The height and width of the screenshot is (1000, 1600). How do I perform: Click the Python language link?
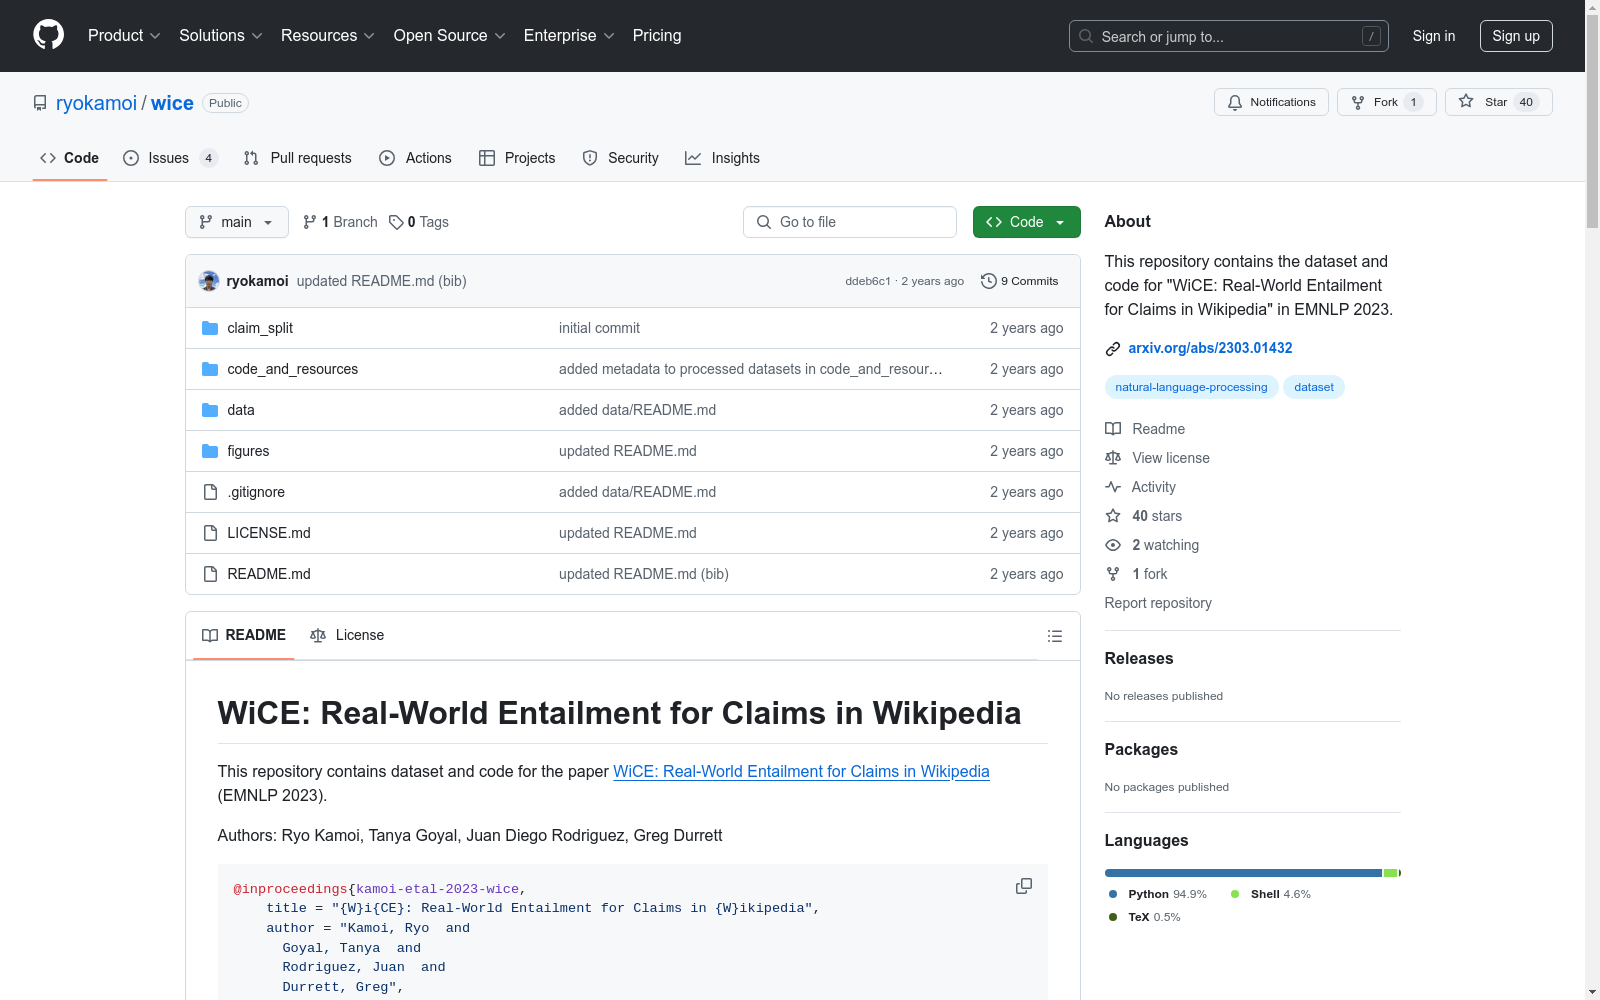tap(1157, 894)
